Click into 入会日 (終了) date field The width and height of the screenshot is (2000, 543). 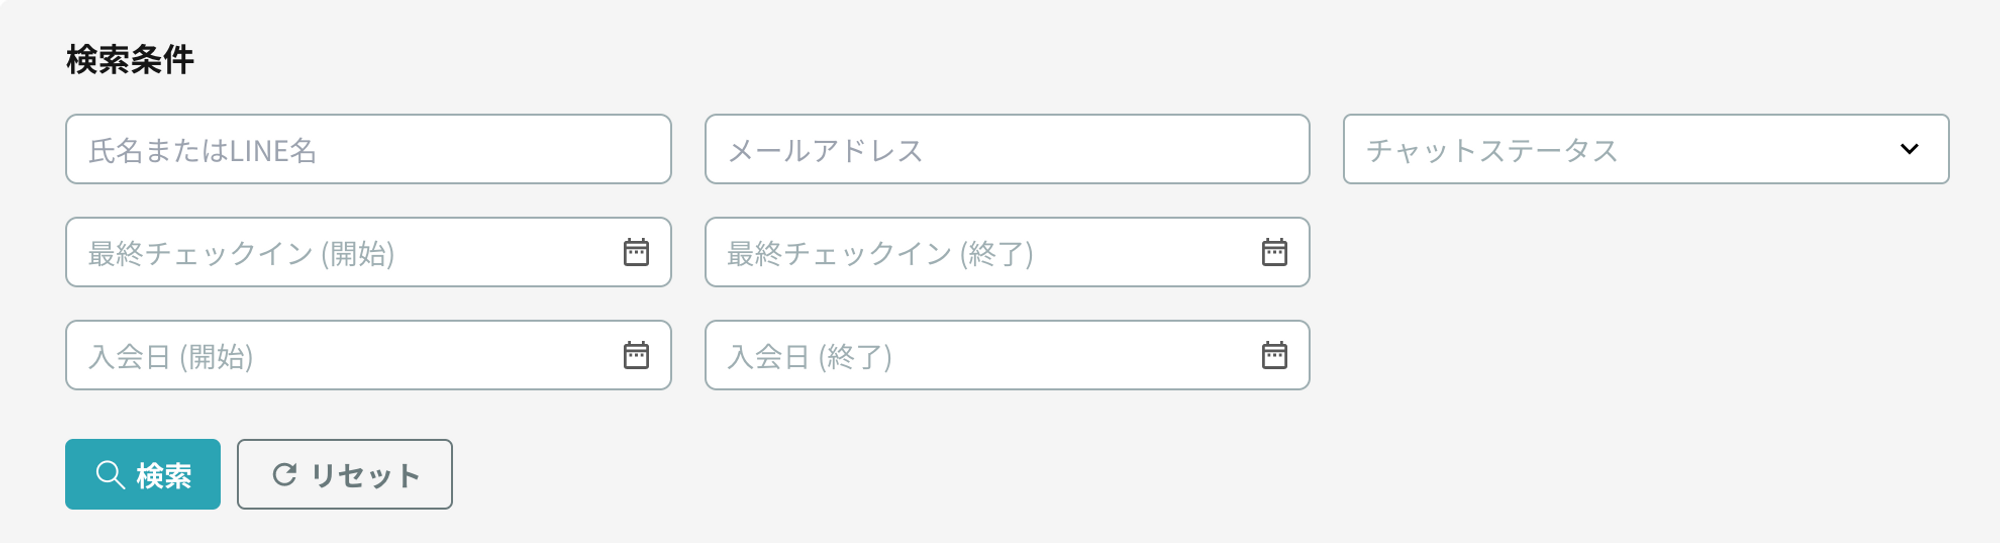[x=980, y=355]
